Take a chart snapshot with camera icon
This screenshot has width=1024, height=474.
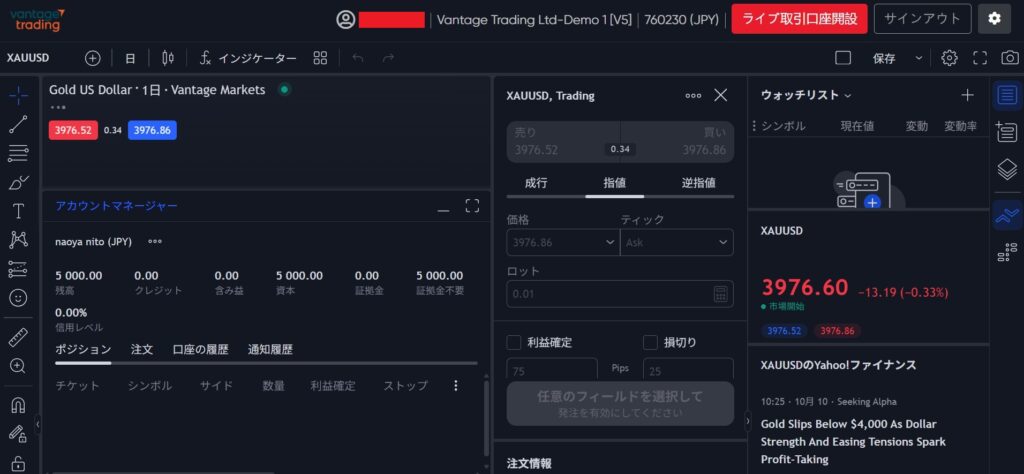(1011, 58)
